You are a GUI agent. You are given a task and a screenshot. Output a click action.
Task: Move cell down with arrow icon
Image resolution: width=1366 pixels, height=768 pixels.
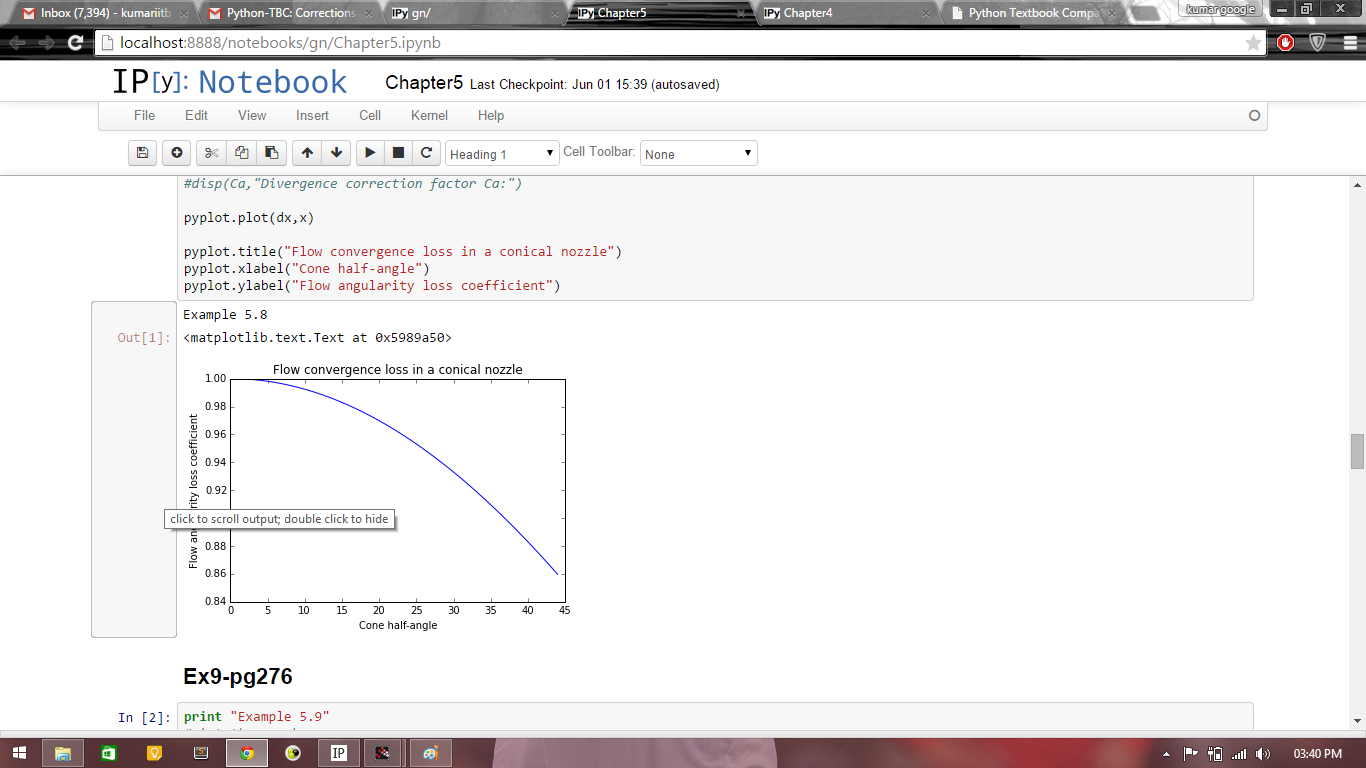click(337, 153)
